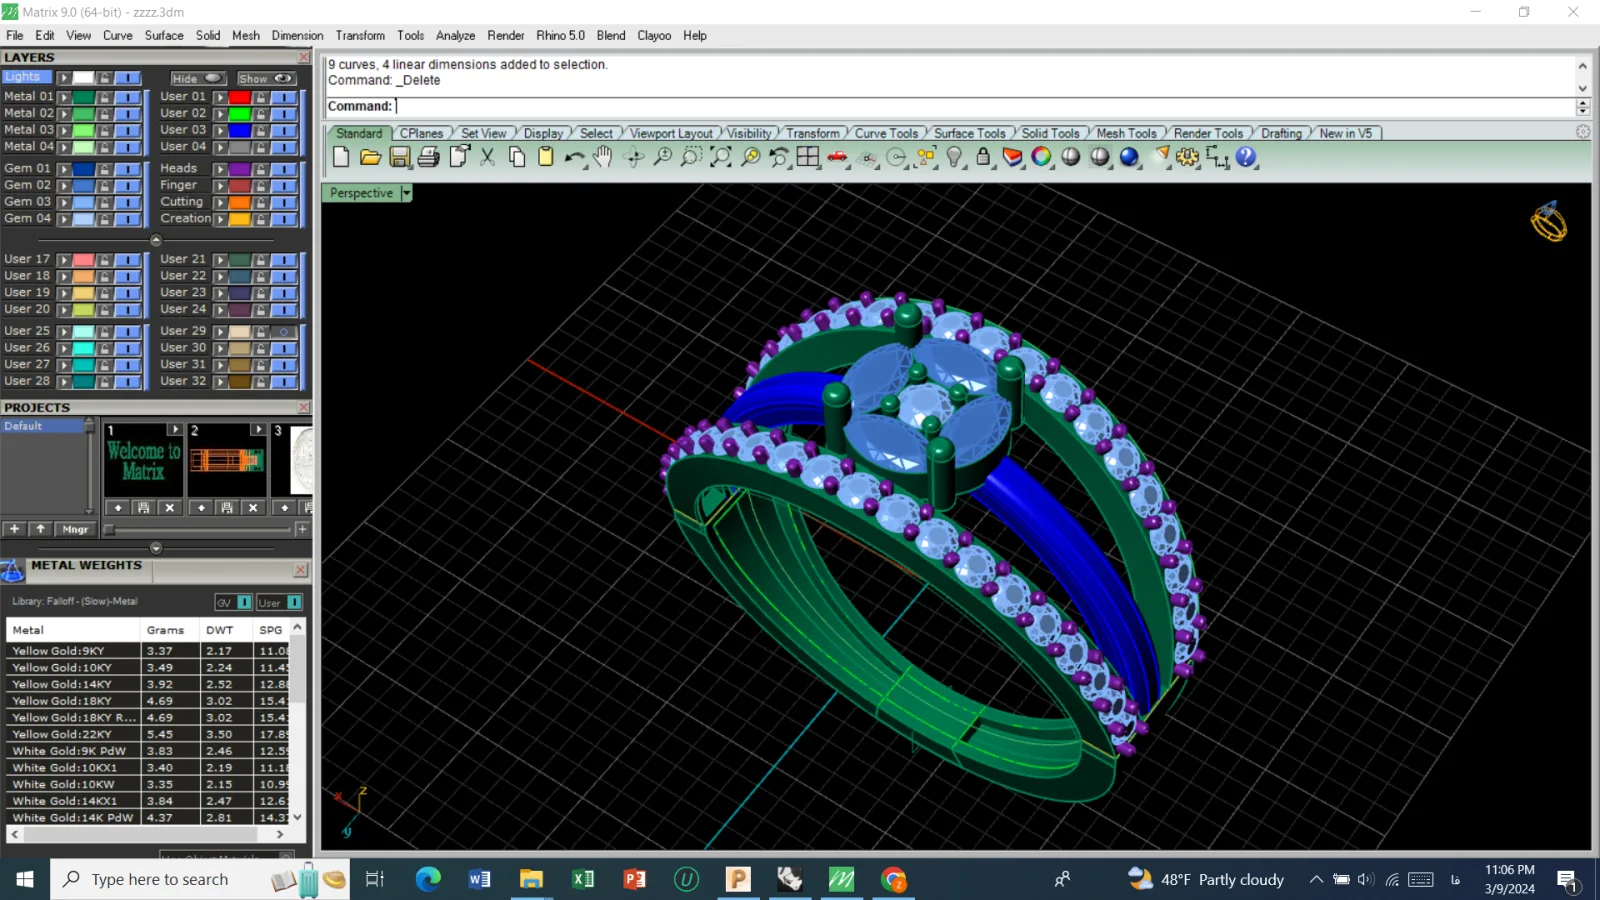The height and width of the screenshot is (900, 1600).
Task: Click the four-viewport layout icon
Action: 808,157
